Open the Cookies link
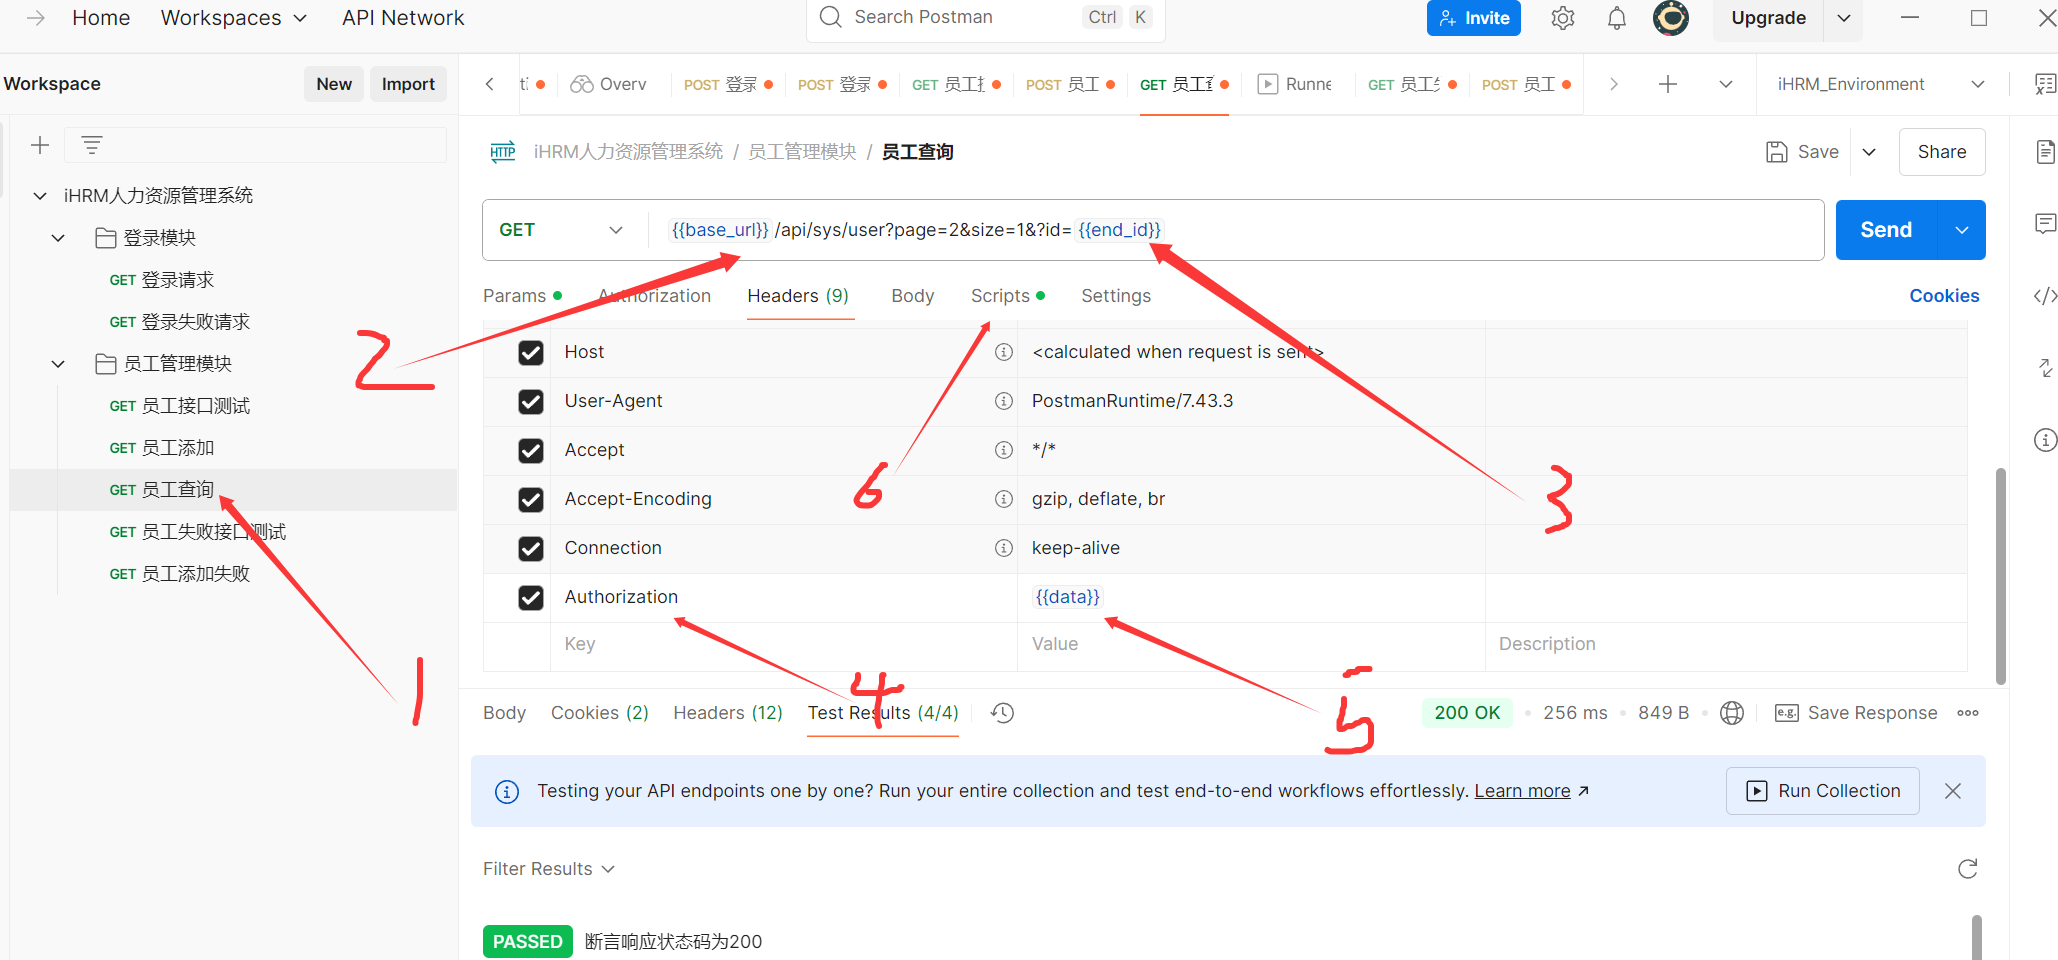Image resolution: width=2058 pixels, height=960 pixels. point(1944,296)
